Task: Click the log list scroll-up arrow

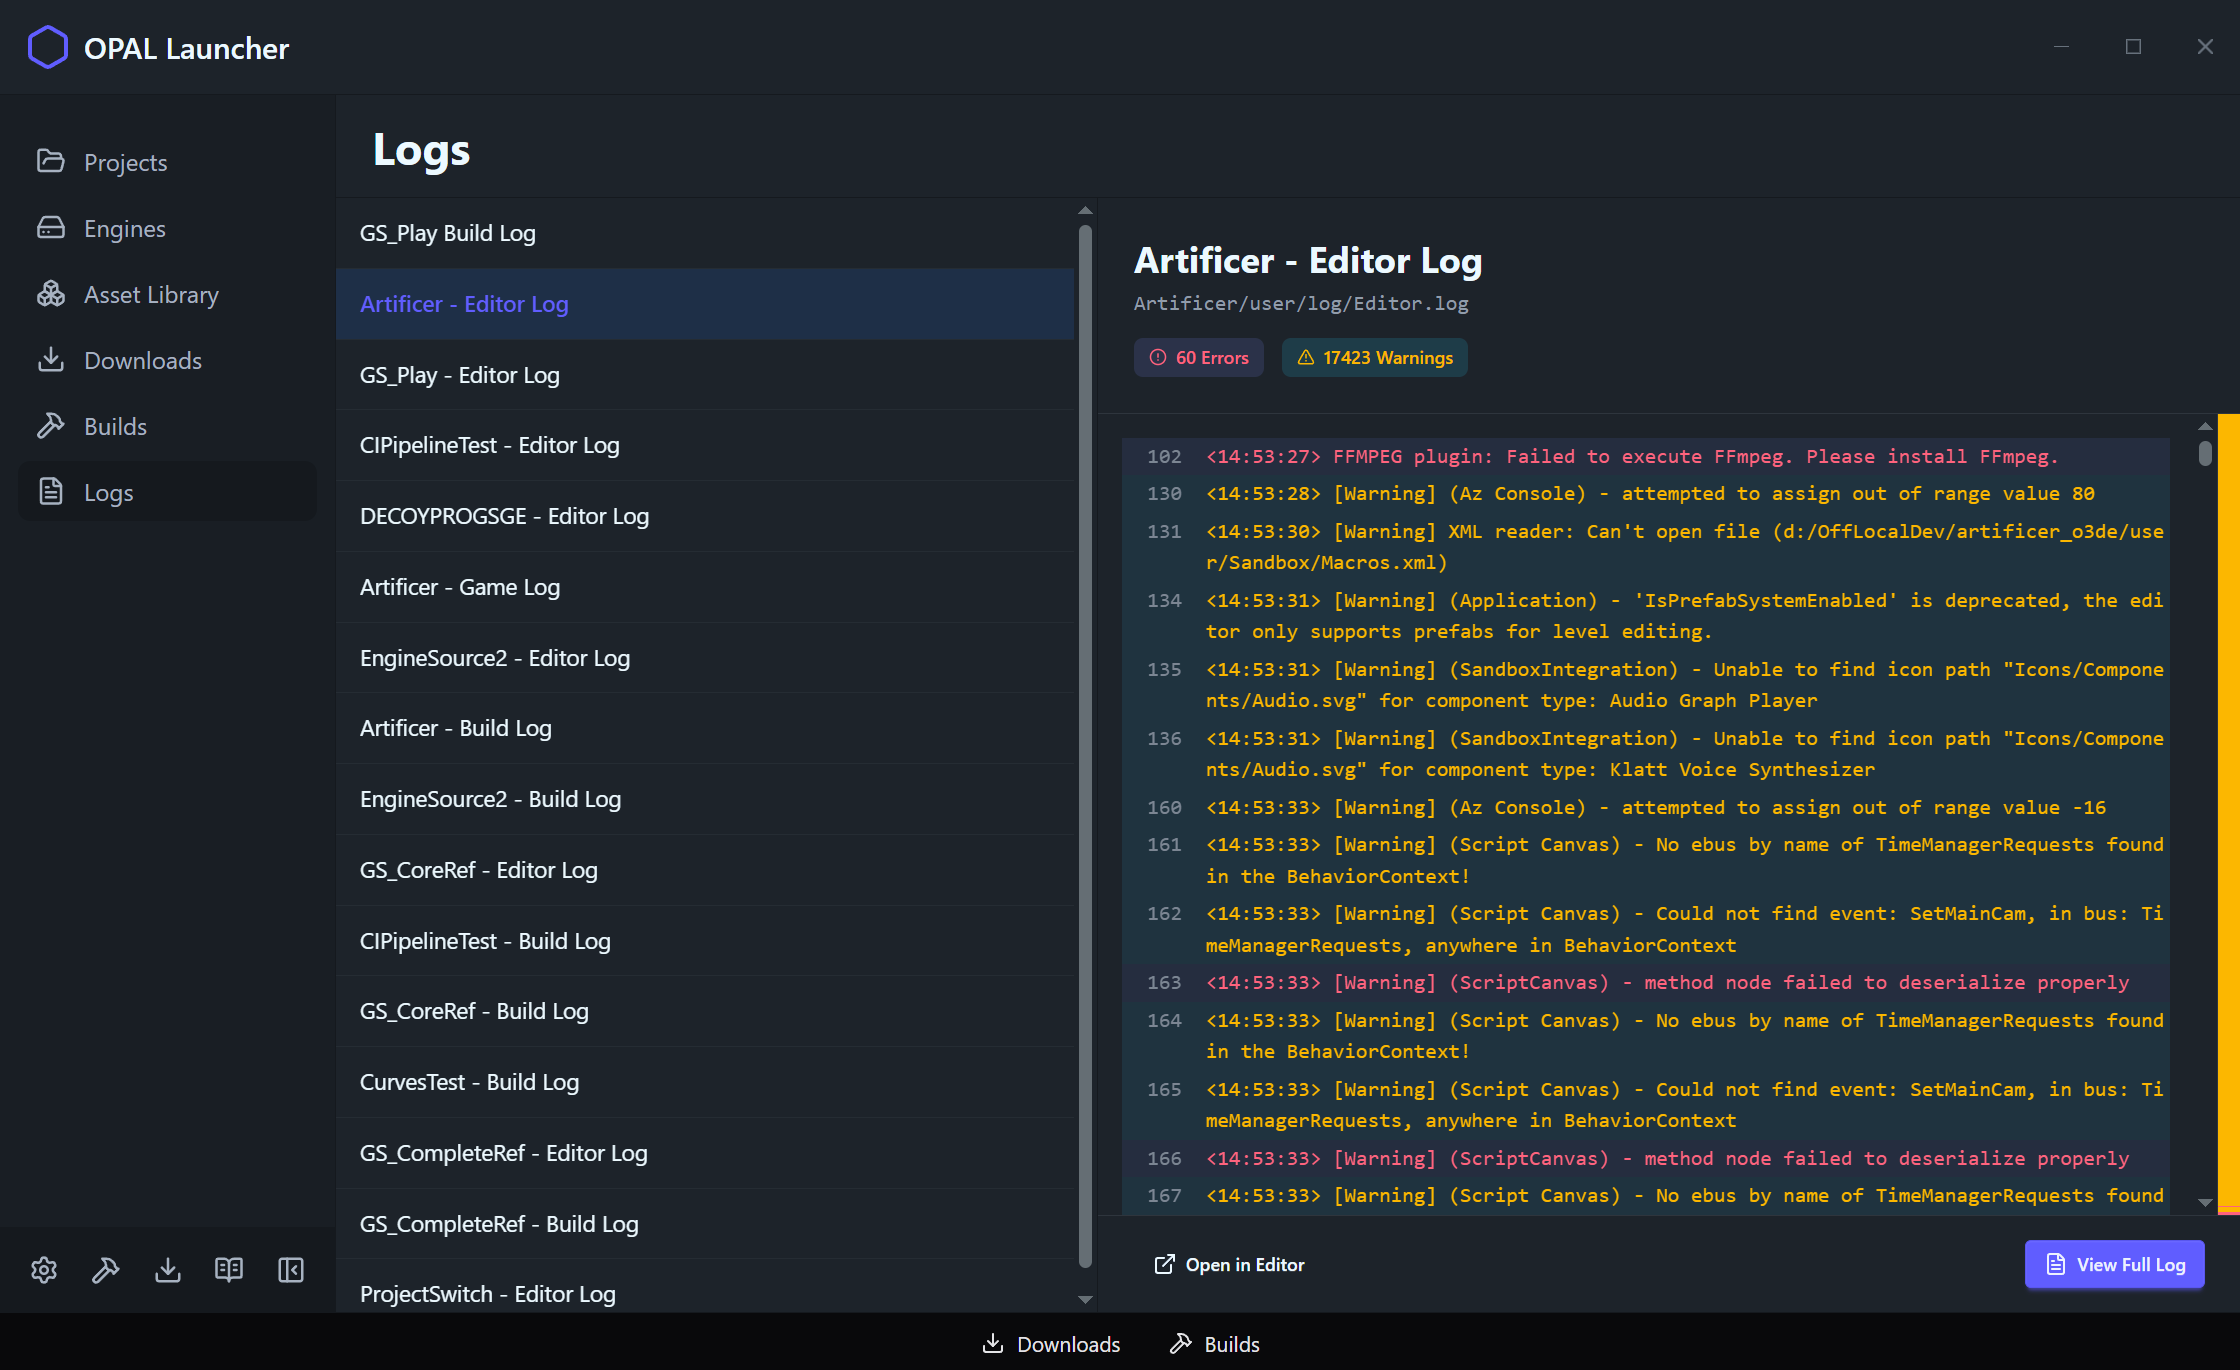Action: pos(1085,211)
